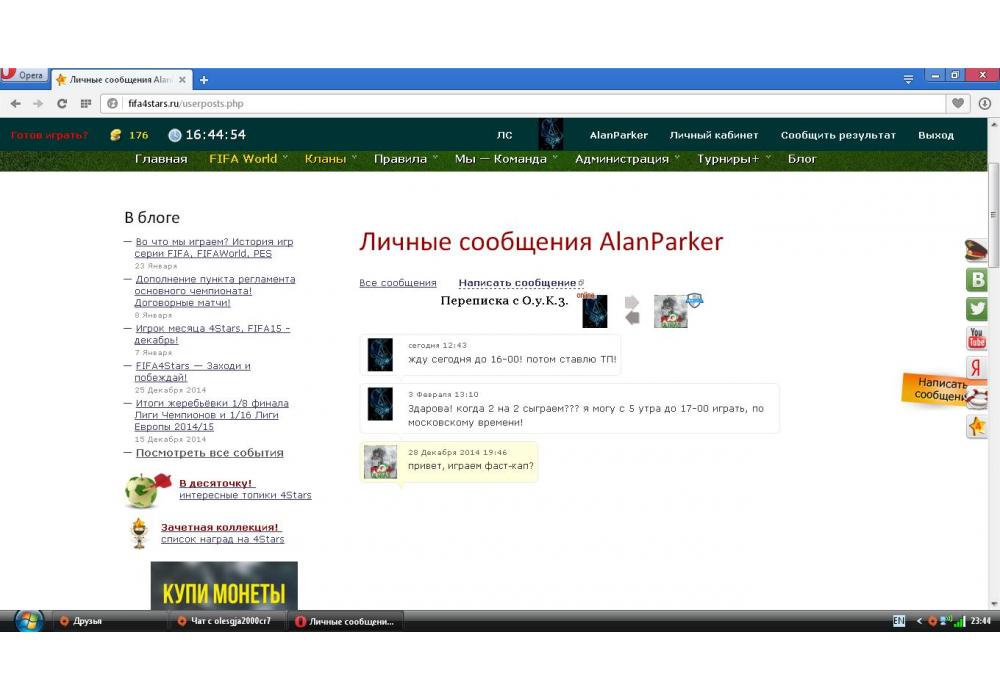Viewport: 1000px width, 700px height.
Task: Open the Администрация dropdown menu
Action: pyautogui.click(x=626, y=159)
